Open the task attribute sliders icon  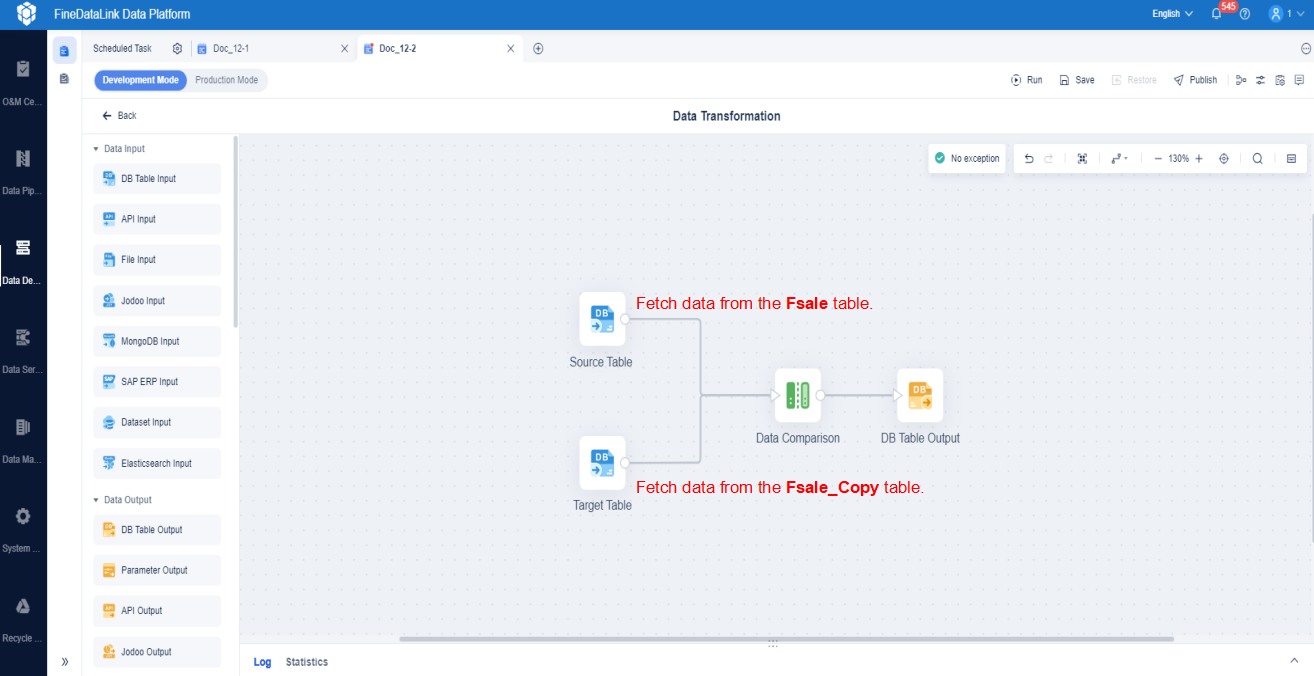click(x=1261, y=80)
